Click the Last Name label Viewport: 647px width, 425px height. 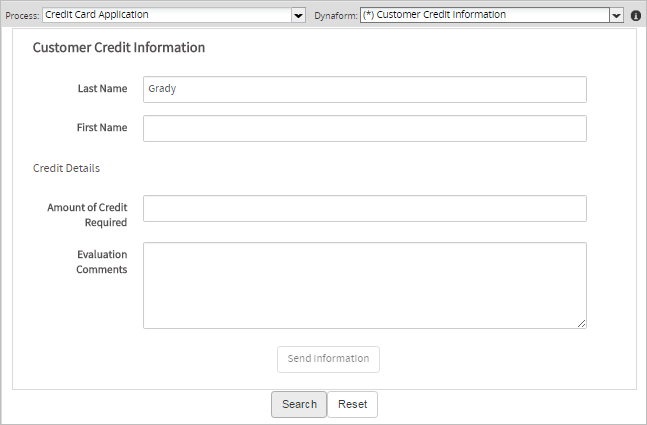coord(102,89)
